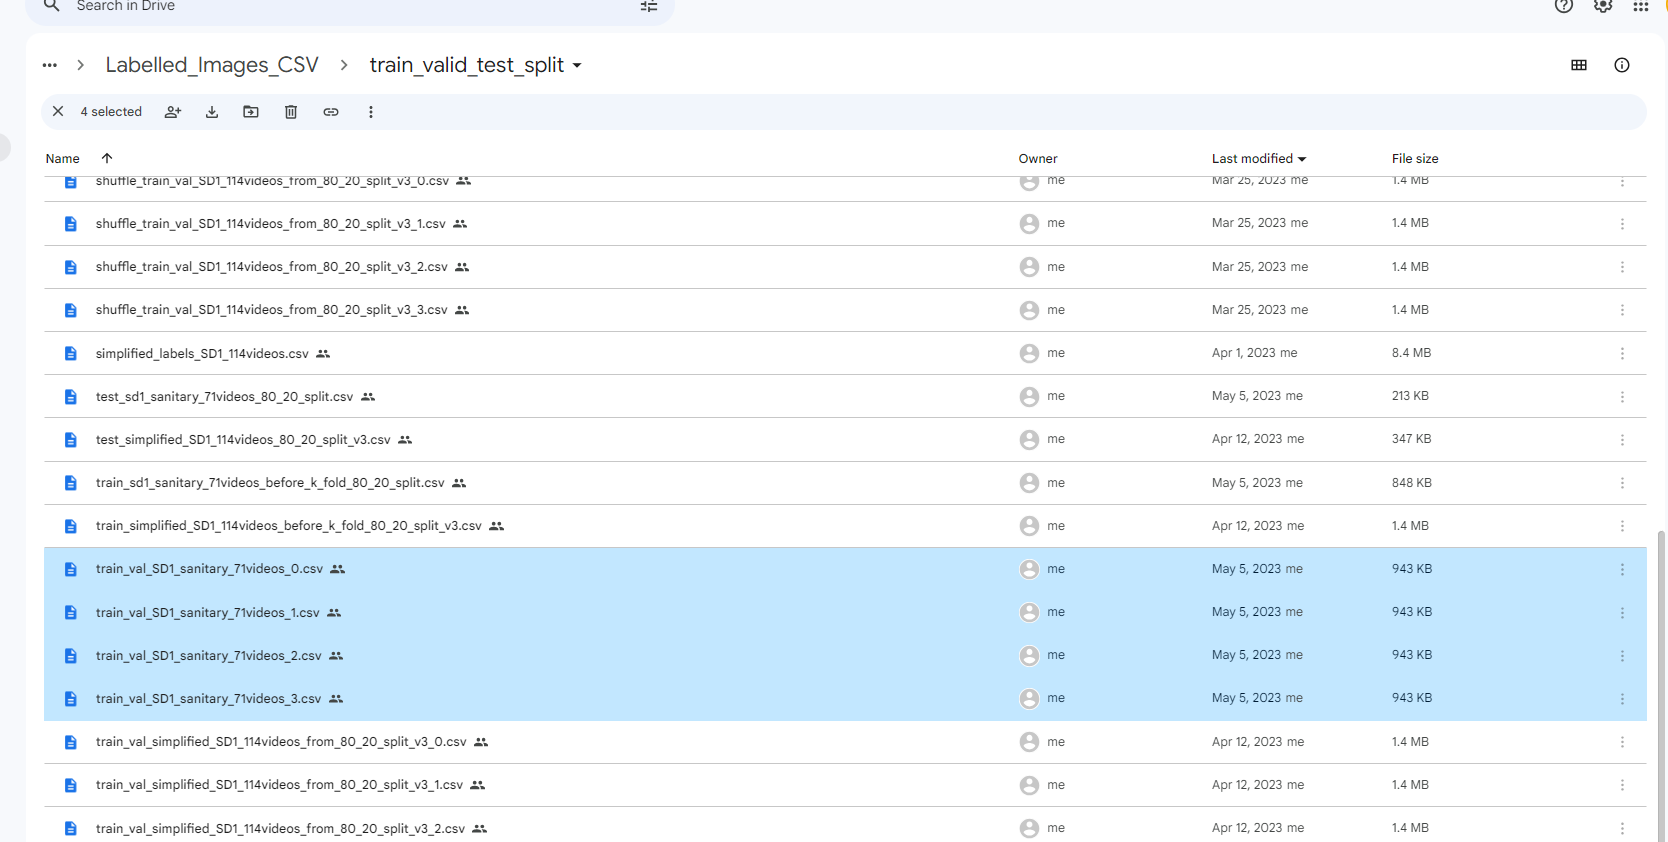This screenshot has height=842, width=1668.
Task: Open the View details info panel
Action: tap(1622, 65)
